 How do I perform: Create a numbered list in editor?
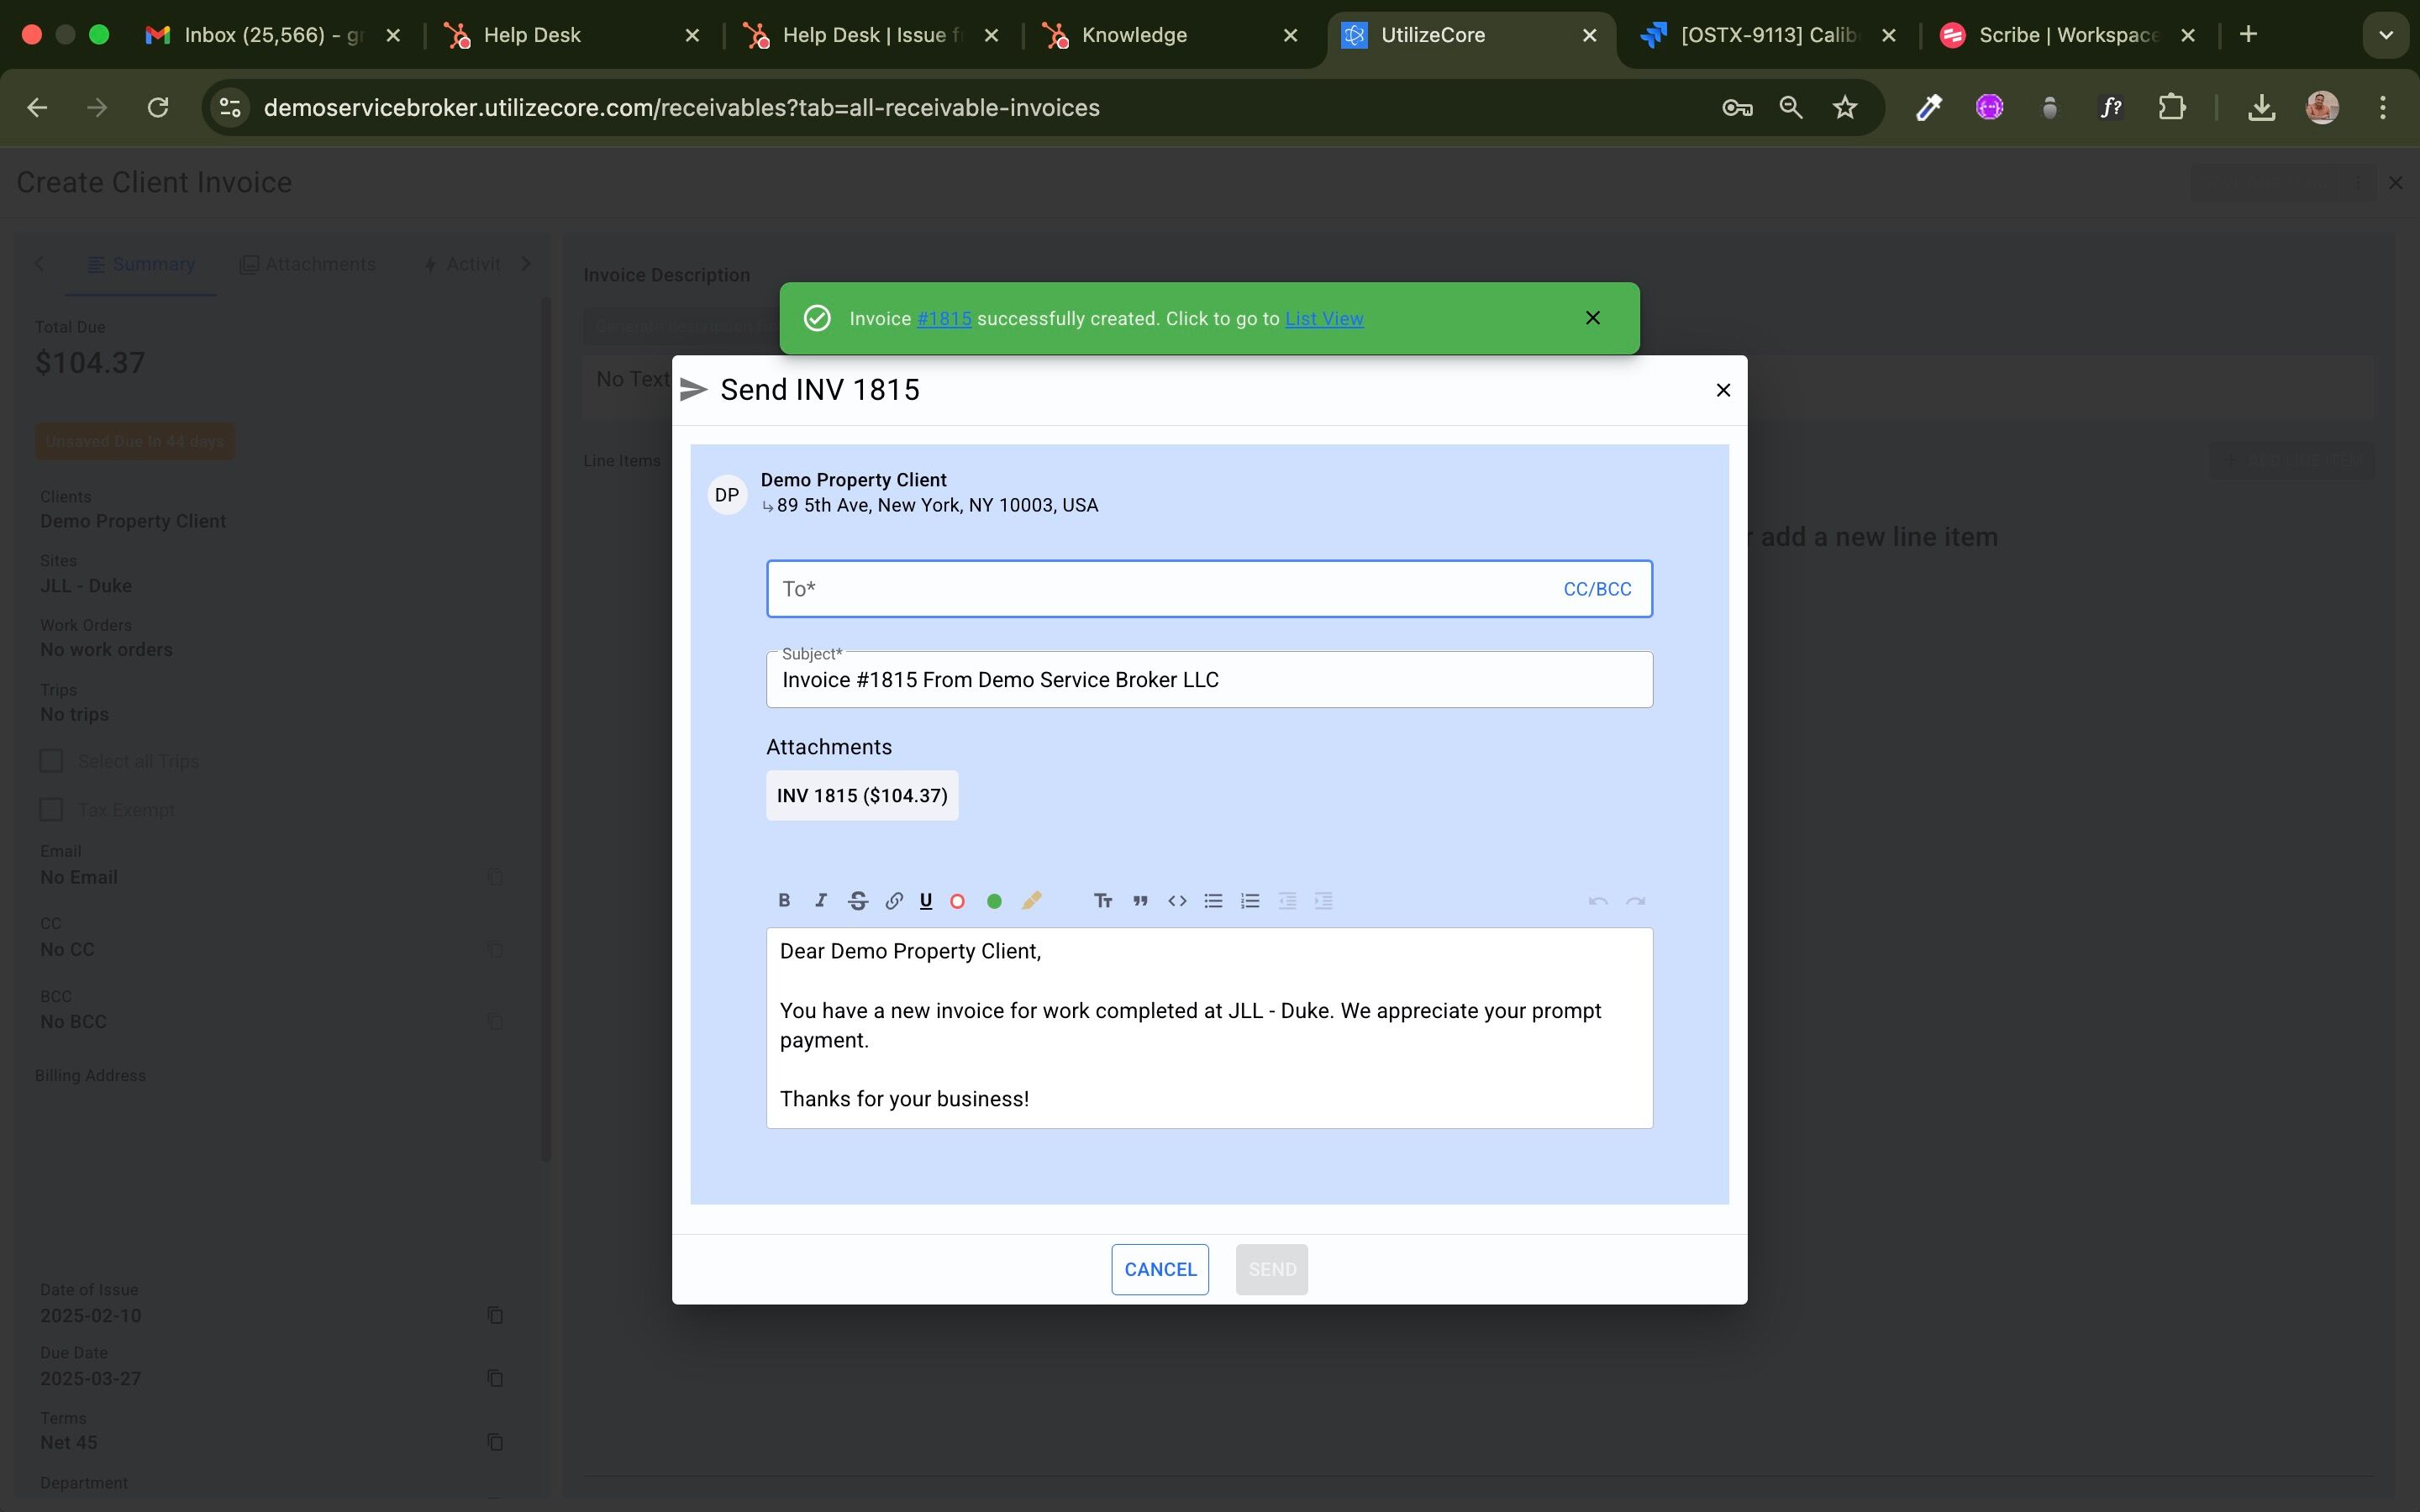pyautogui.click(x=1250, y=900)
